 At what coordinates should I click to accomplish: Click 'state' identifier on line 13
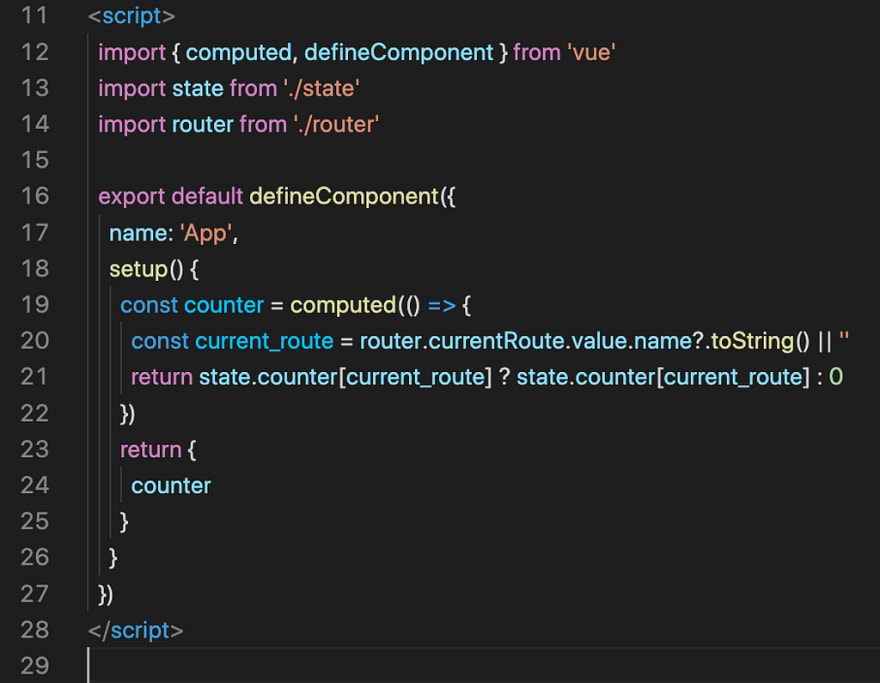198,88
